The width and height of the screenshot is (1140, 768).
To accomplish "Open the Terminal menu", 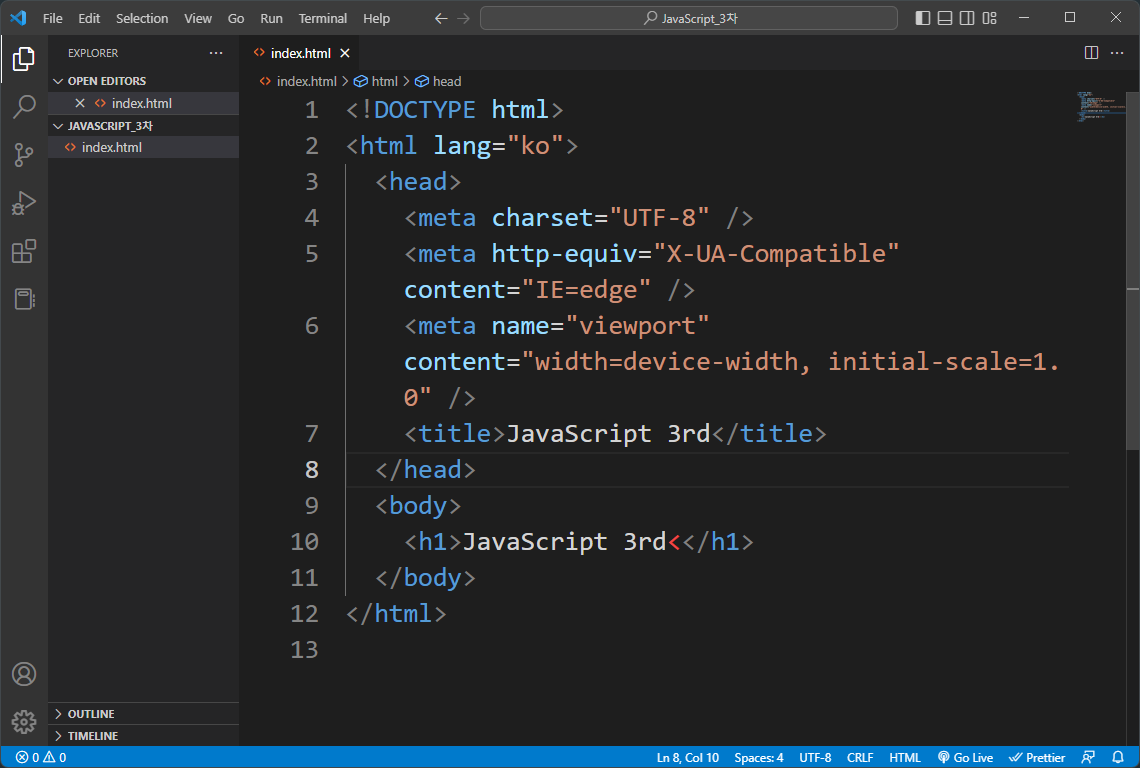I will (322, 18).
